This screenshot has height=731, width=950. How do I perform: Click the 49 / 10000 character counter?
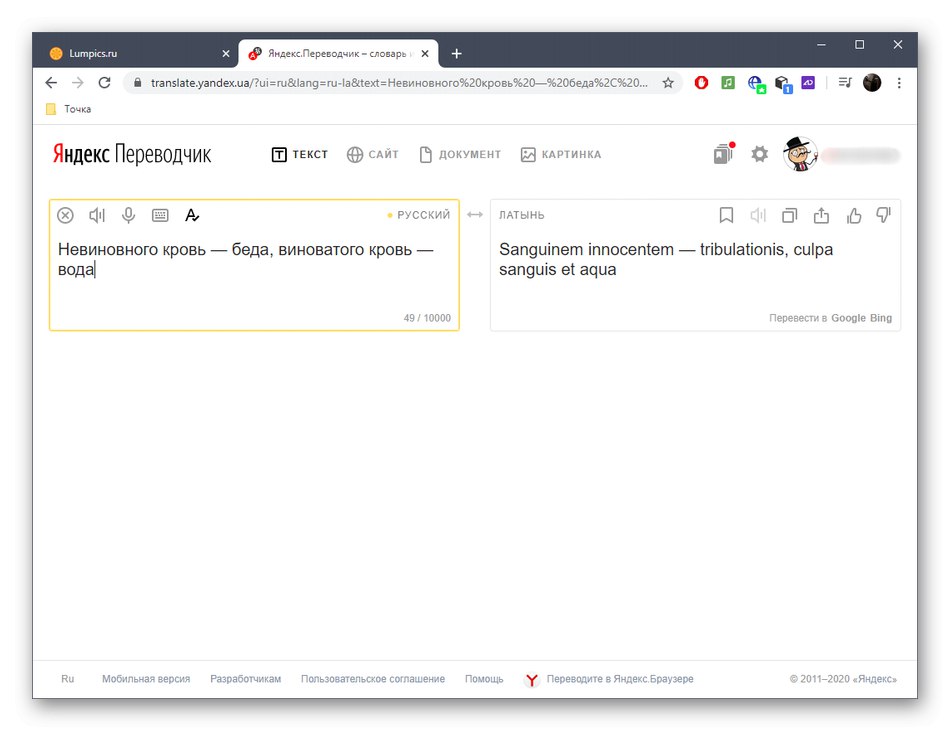(427, 318)
